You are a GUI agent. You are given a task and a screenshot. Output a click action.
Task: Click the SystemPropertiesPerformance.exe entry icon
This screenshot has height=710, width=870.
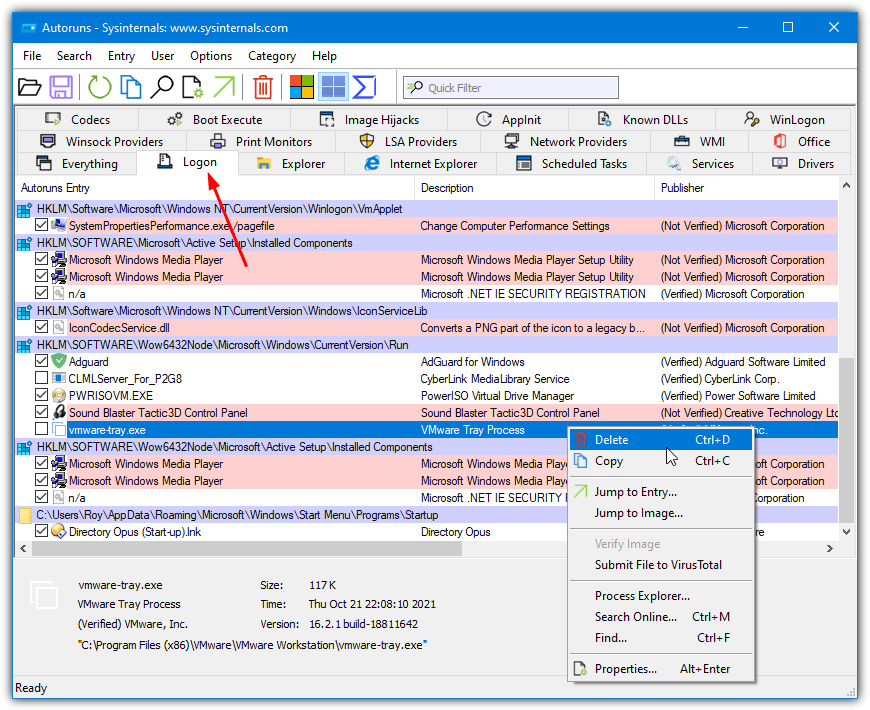[x=59, y=225]
